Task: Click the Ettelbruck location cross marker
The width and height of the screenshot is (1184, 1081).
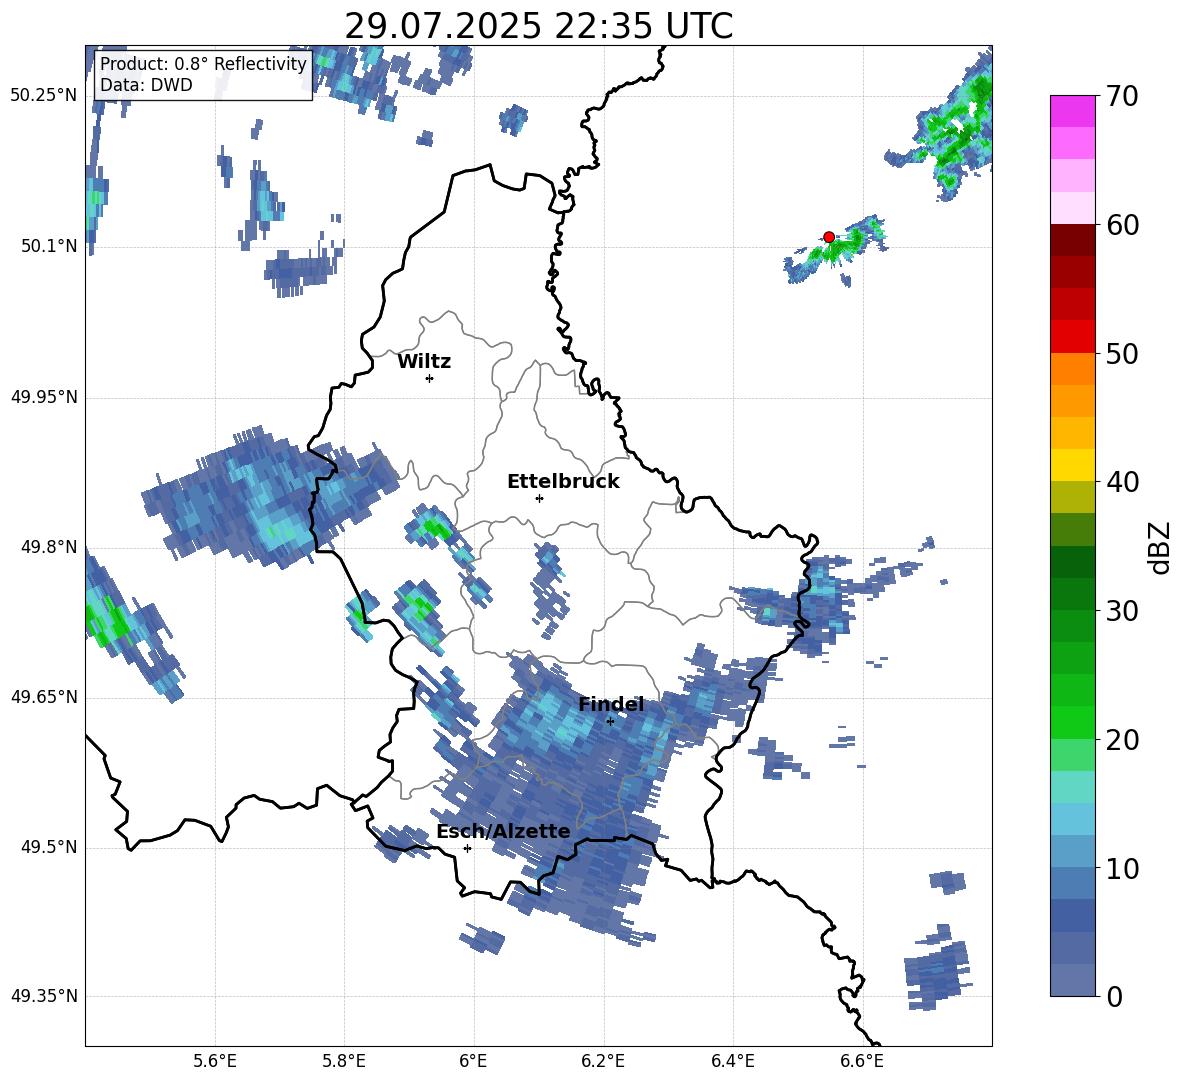Action: (539, 498)
